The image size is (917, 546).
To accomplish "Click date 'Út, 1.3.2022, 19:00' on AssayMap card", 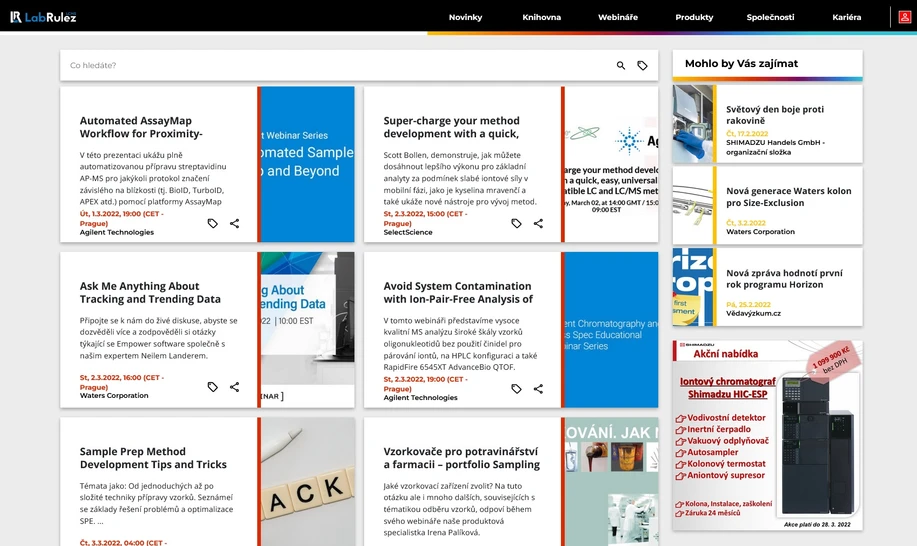I will pyautogui.click(x=122, y=218).
